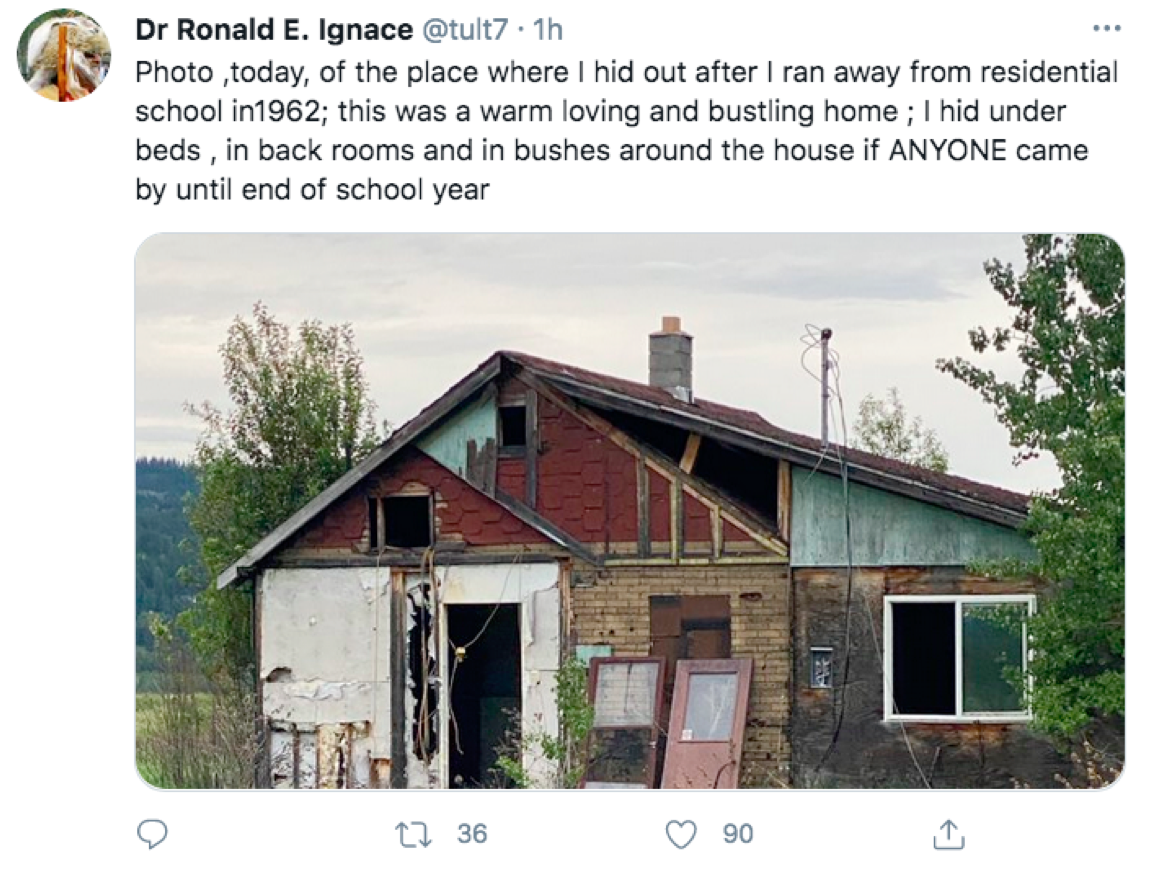This screenshot has width=1162, height=884.
Task: Click the retweet count of 36
Action: pos(472,833)
